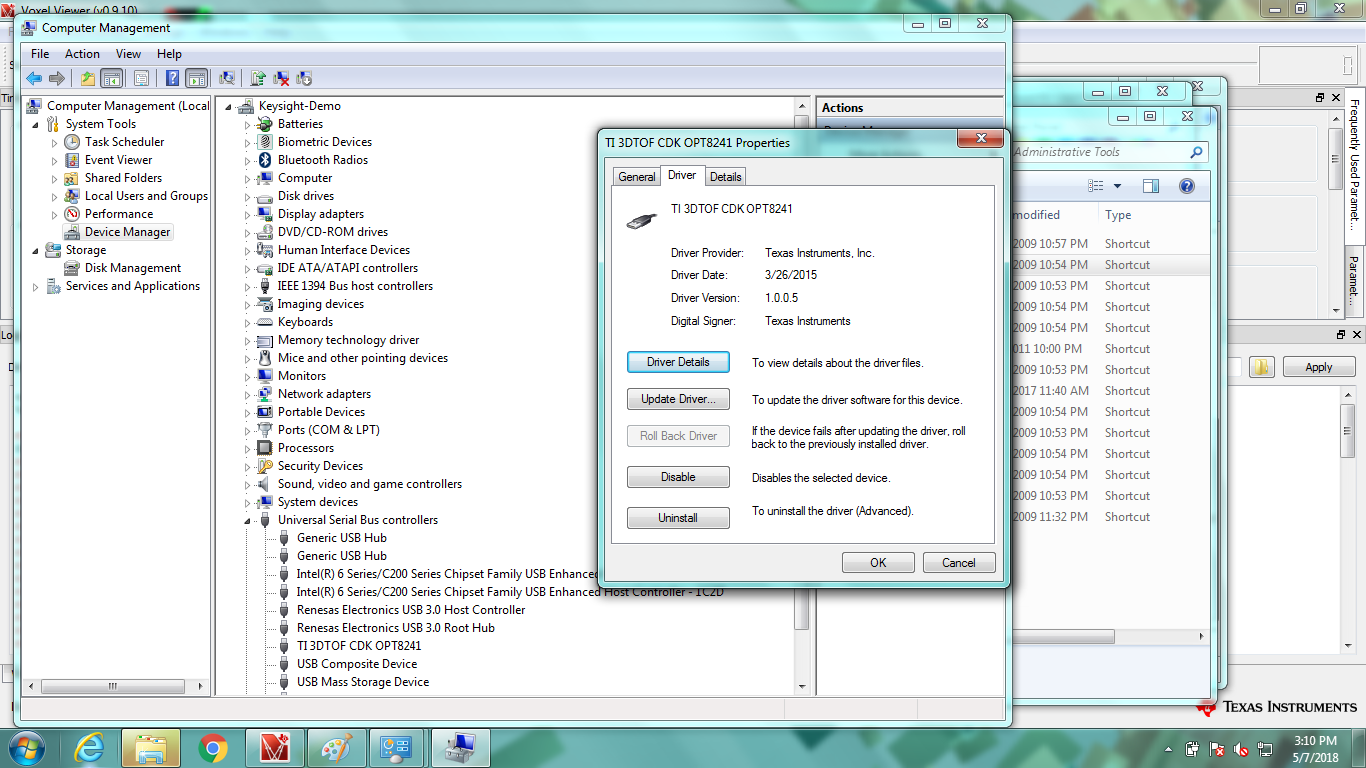Viewport: 1366px width, 768px height.
Task: Open the Help menu
Action: [x=169, y=54]
